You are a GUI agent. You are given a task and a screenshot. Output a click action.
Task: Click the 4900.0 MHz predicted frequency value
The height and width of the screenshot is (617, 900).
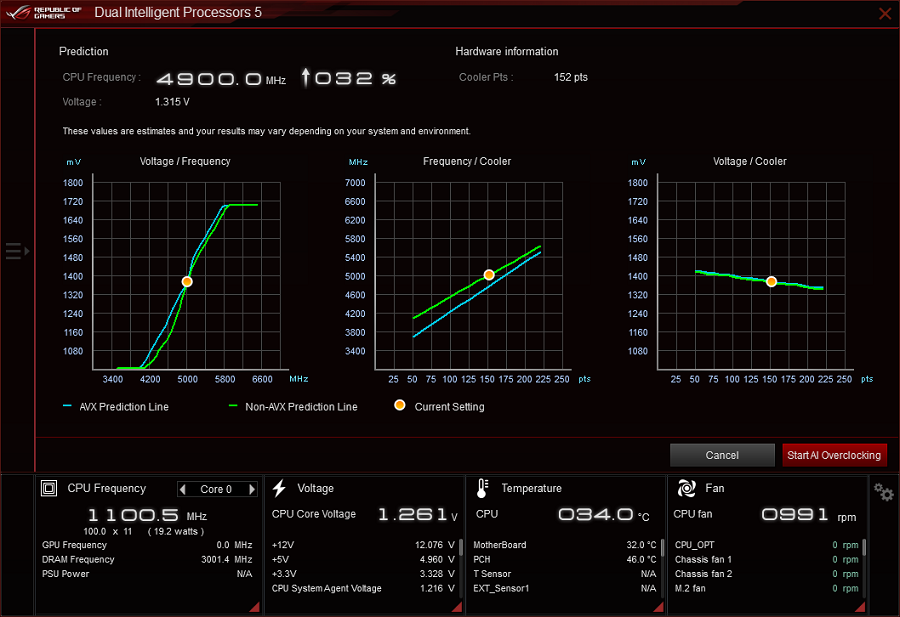click(221, 79)
